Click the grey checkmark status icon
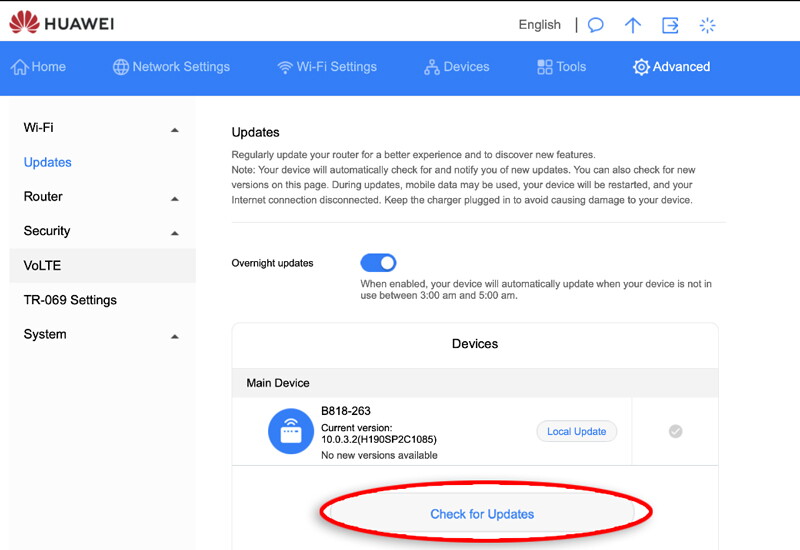The height and width of the screenshot is (550, 800). [x=676, y=431]
